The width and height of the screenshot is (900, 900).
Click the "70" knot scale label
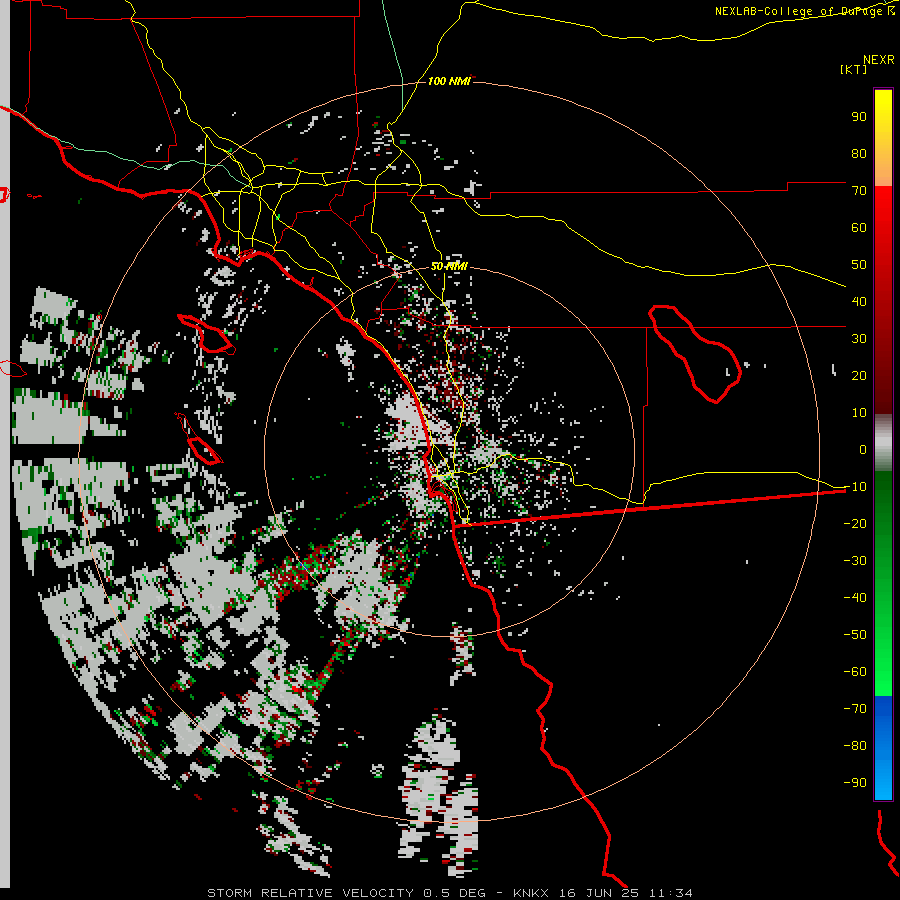click(x=859, y=191)
